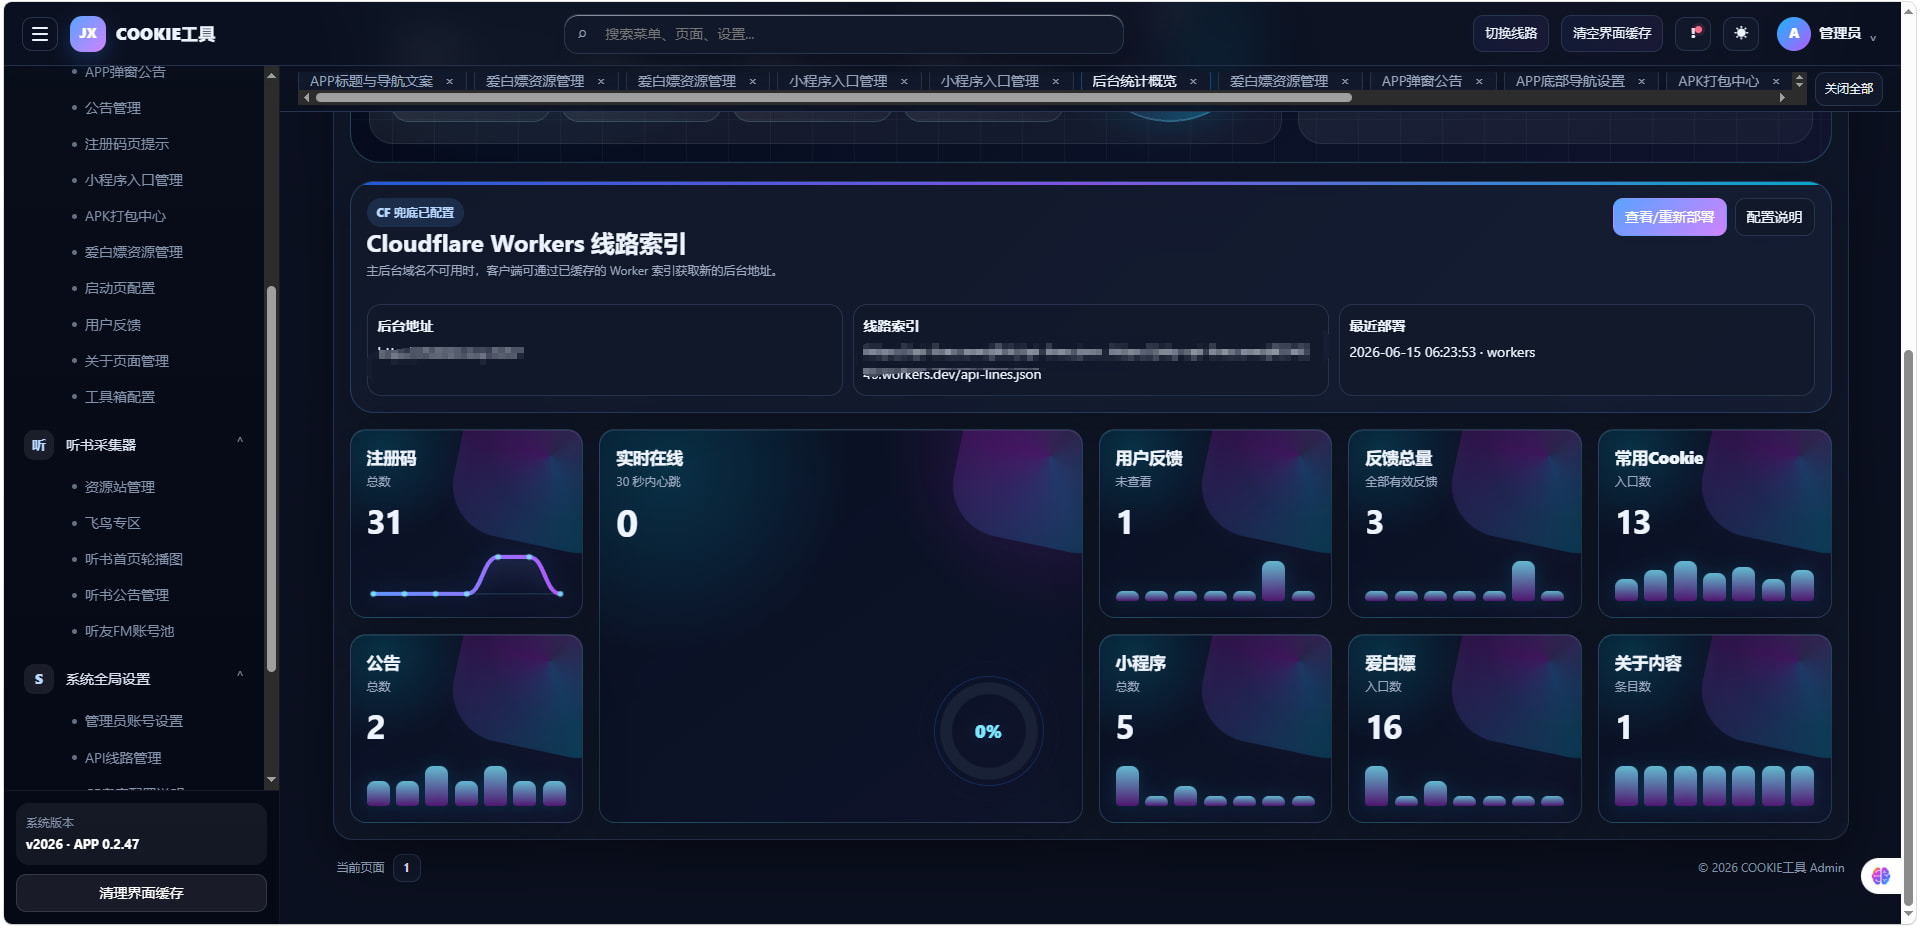The width and height of the screenshot is (1920, 928).
Task: Click the floating brain assistant icon
Action: (1881, 876)
